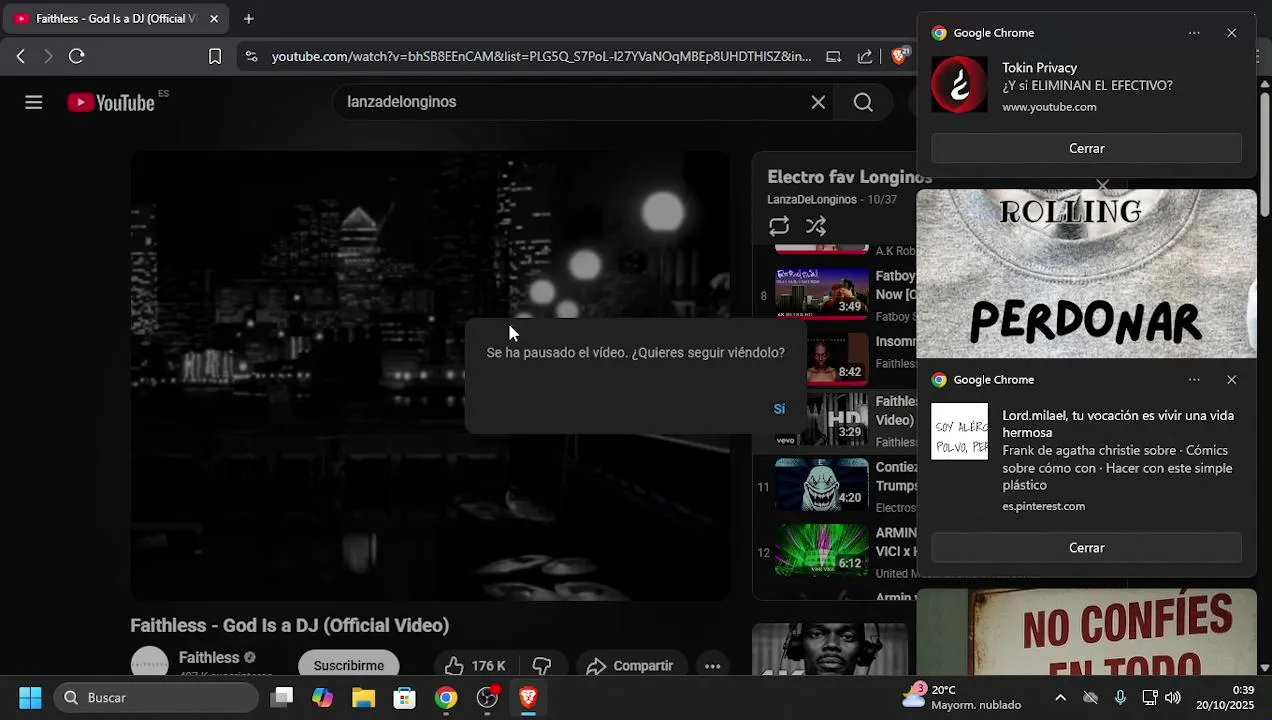Click the share icon in the address bar
The image size is (1272, 720).
pos(865,57)
